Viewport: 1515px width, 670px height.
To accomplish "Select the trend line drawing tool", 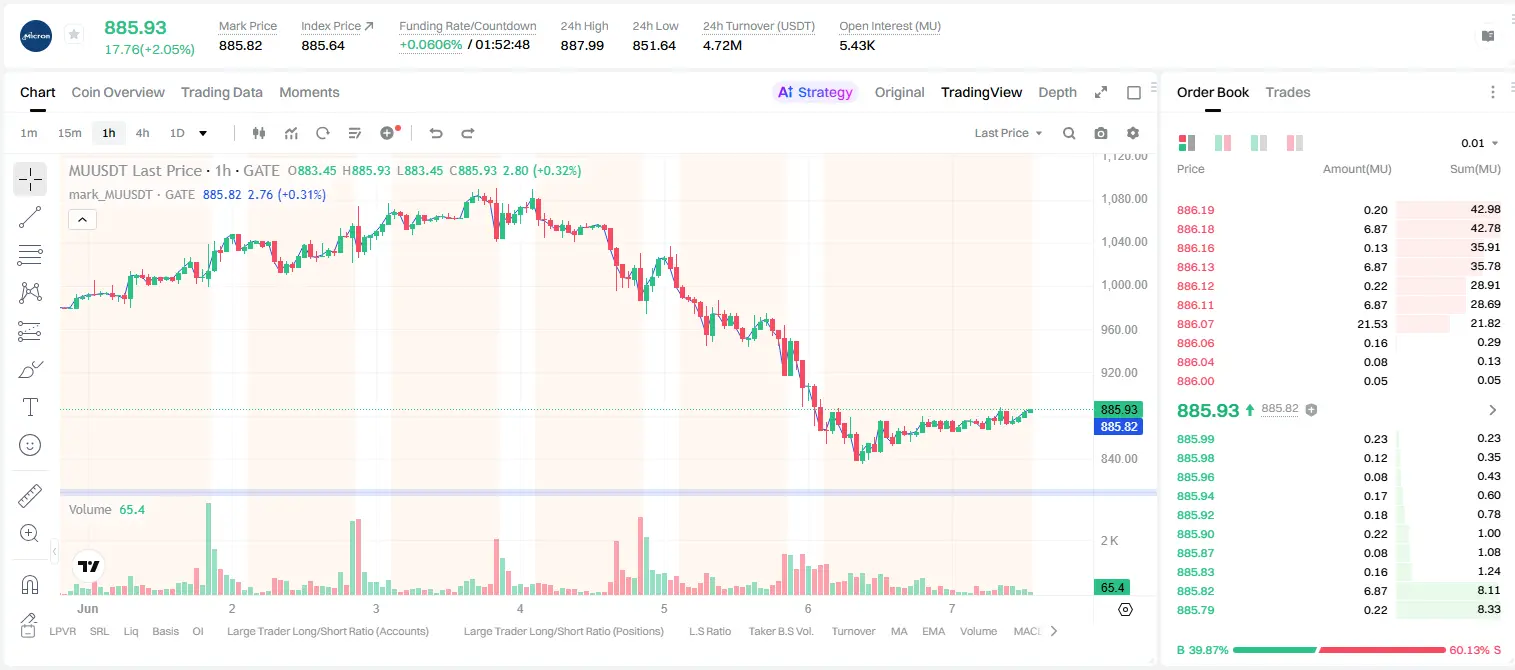I will click(30, 217).
